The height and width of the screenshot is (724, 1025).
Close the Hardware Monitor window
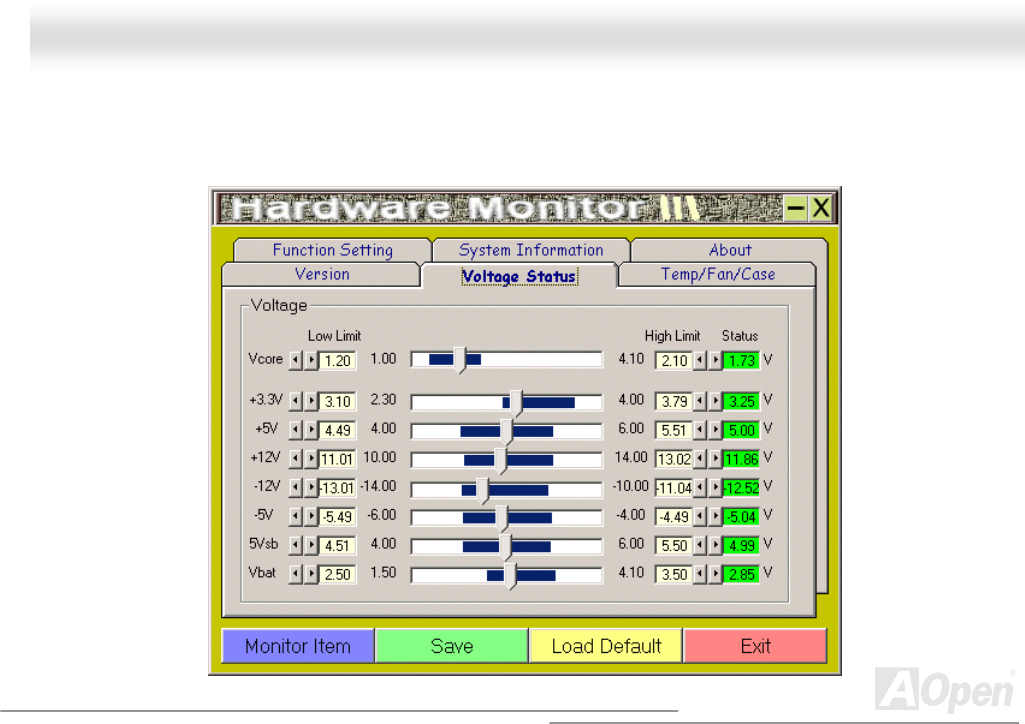pos(821,208)
